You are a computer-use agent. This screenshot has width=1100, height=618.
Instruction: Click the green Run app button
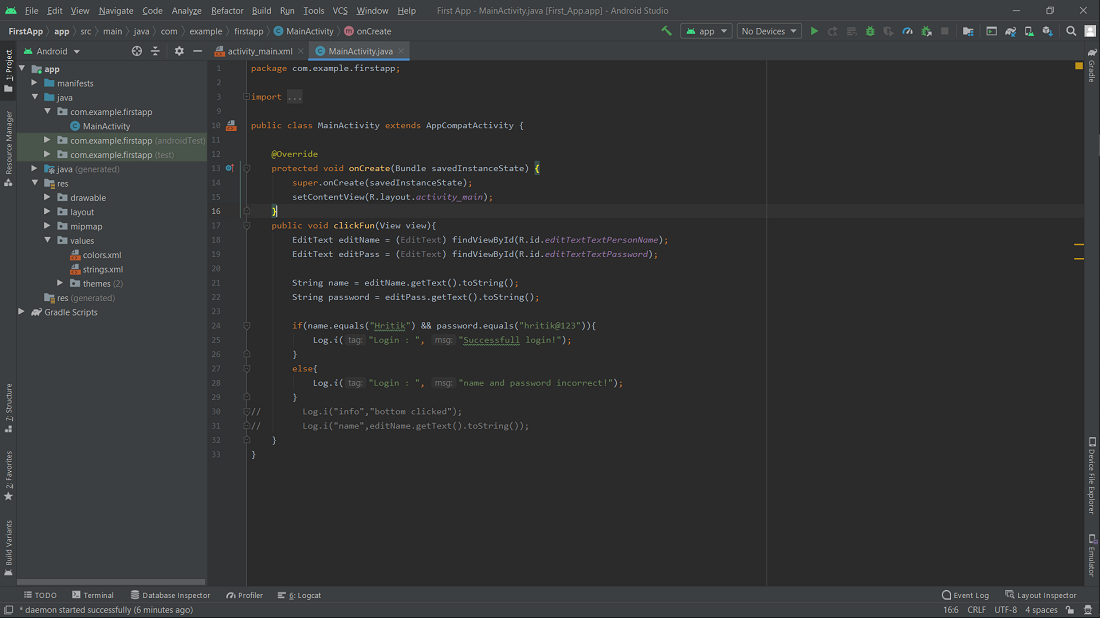814,31
